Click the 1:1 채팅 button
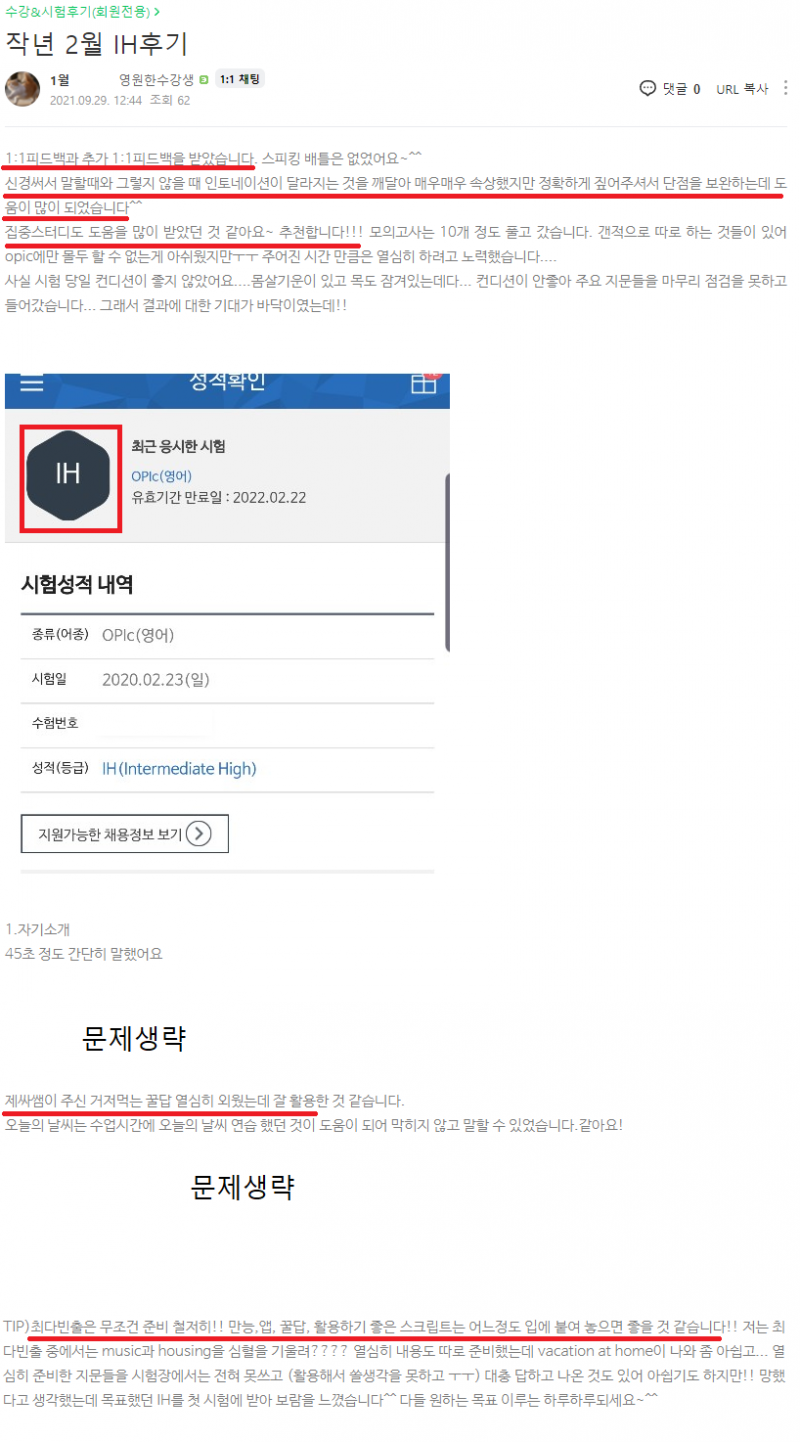The image size is (800, 1442). pos(240,79)
